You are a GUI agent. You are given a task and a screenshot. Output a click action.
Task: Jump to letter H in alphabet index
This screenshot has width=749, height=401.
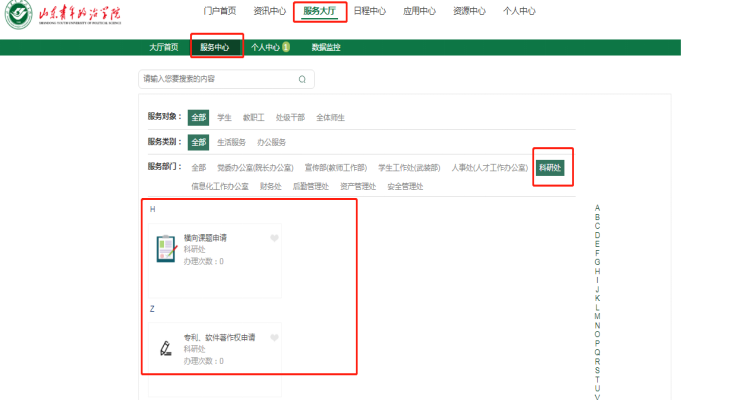pyautogui.click(x=597, y=271)
